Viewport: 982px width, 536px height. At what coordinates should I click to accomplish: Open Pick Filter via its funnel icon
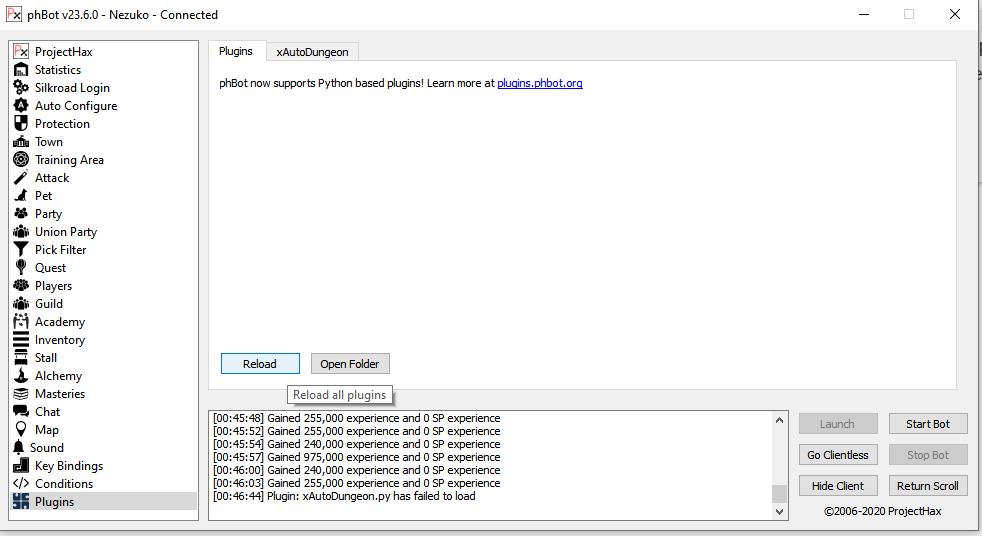click(20, 250)
